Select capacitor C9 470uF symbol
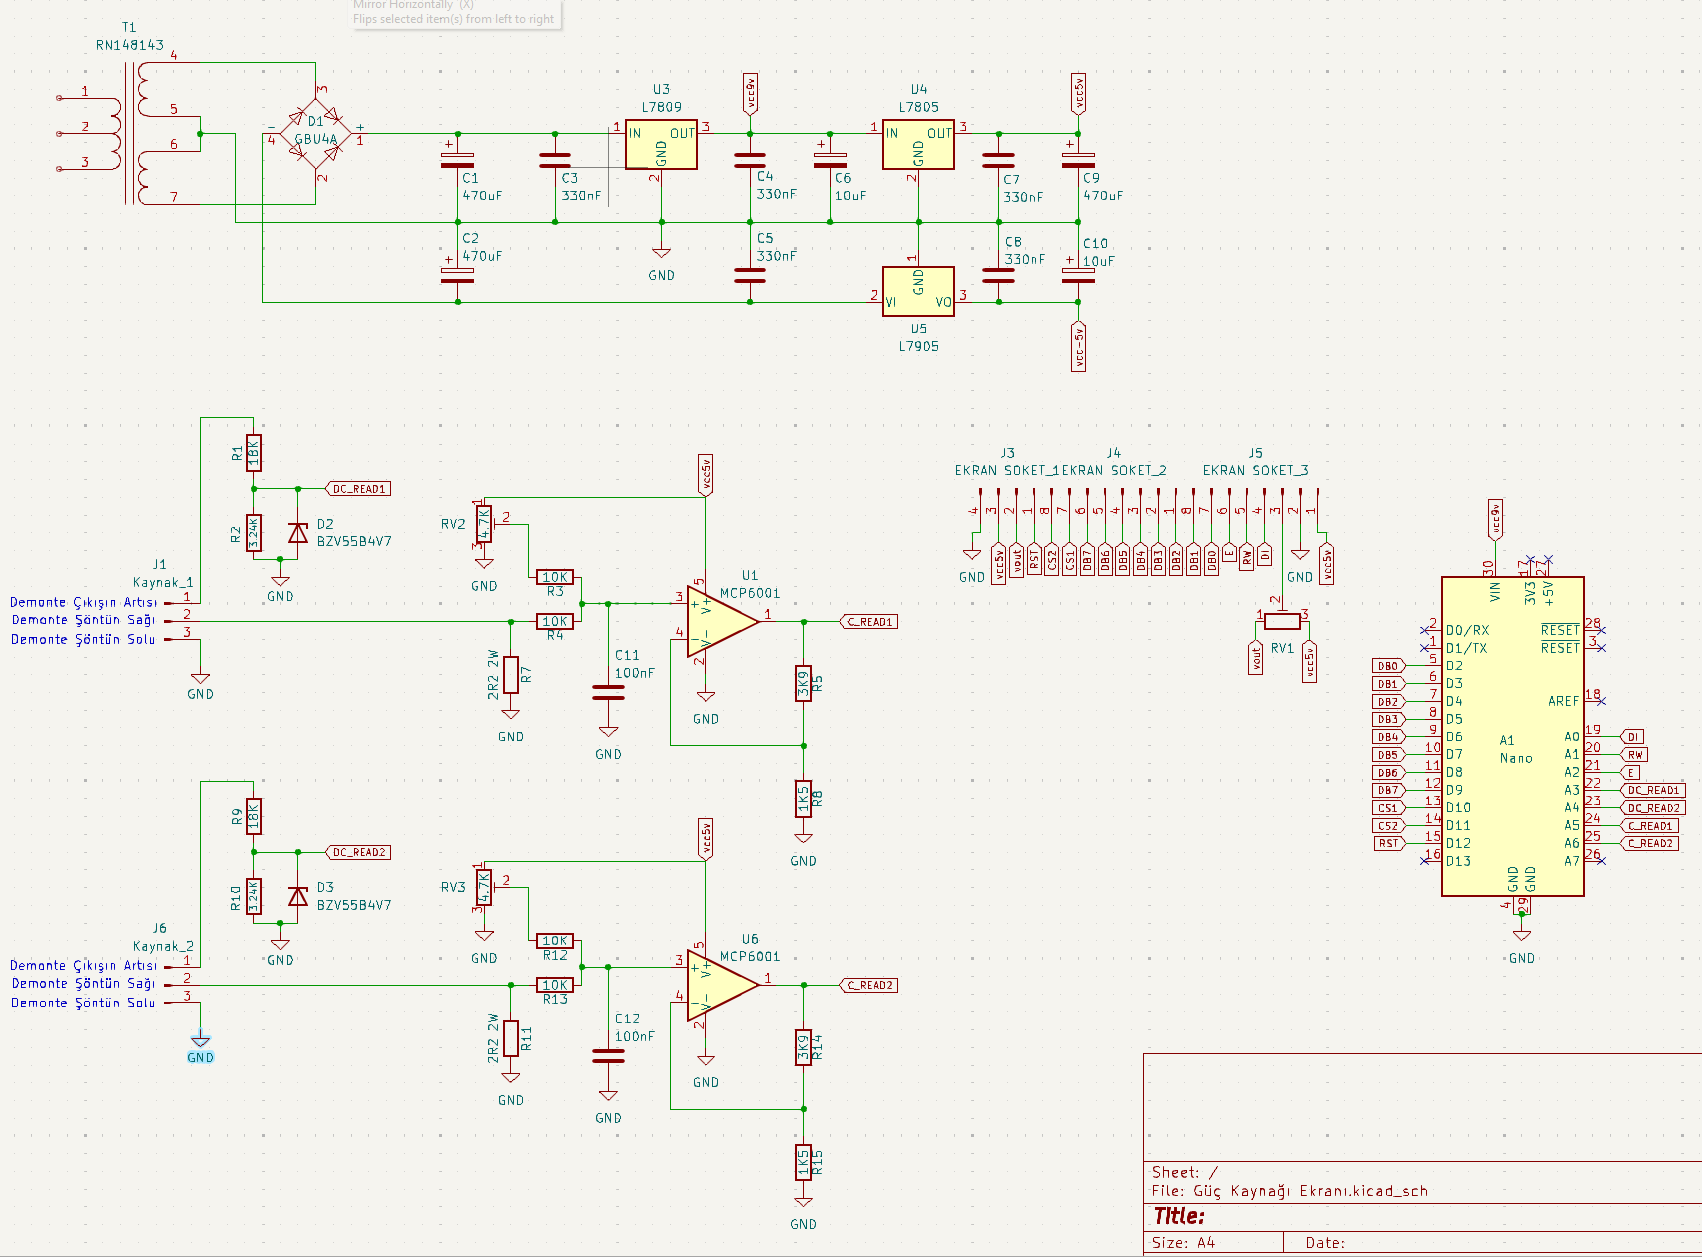The image size is (1702, 1257). pos(1078,160)
